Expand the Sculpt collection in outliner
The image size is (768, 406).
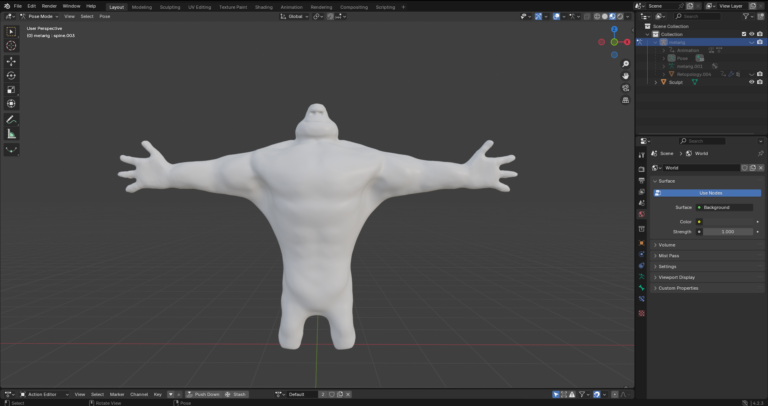(x=656, y=82)
